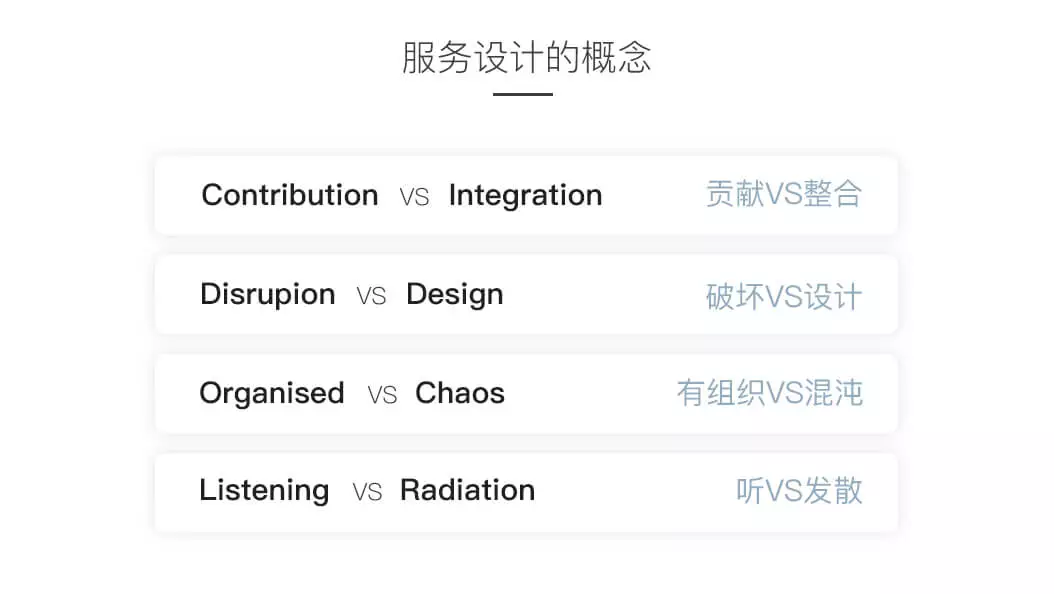The image size is (1054, 594).
Task: Select the Organised vs Chaos card
Action: pyautogui.click(x=526, y=394)
